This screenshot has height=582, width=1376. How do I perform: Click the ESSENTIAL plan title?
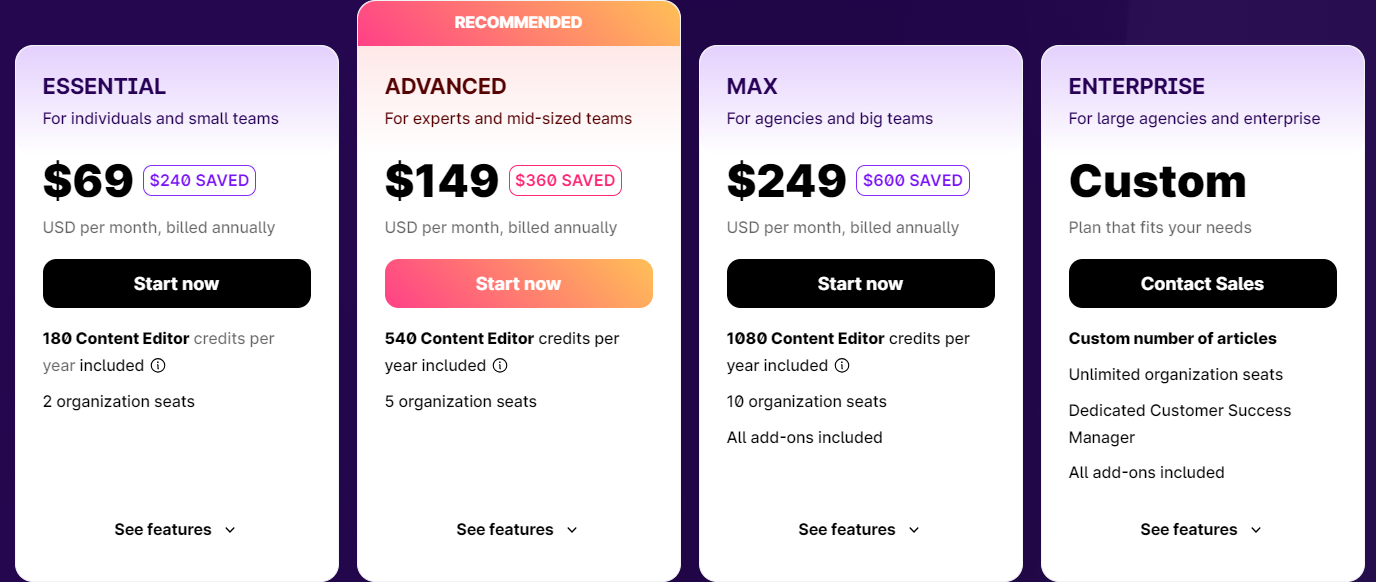pos(104,87)
